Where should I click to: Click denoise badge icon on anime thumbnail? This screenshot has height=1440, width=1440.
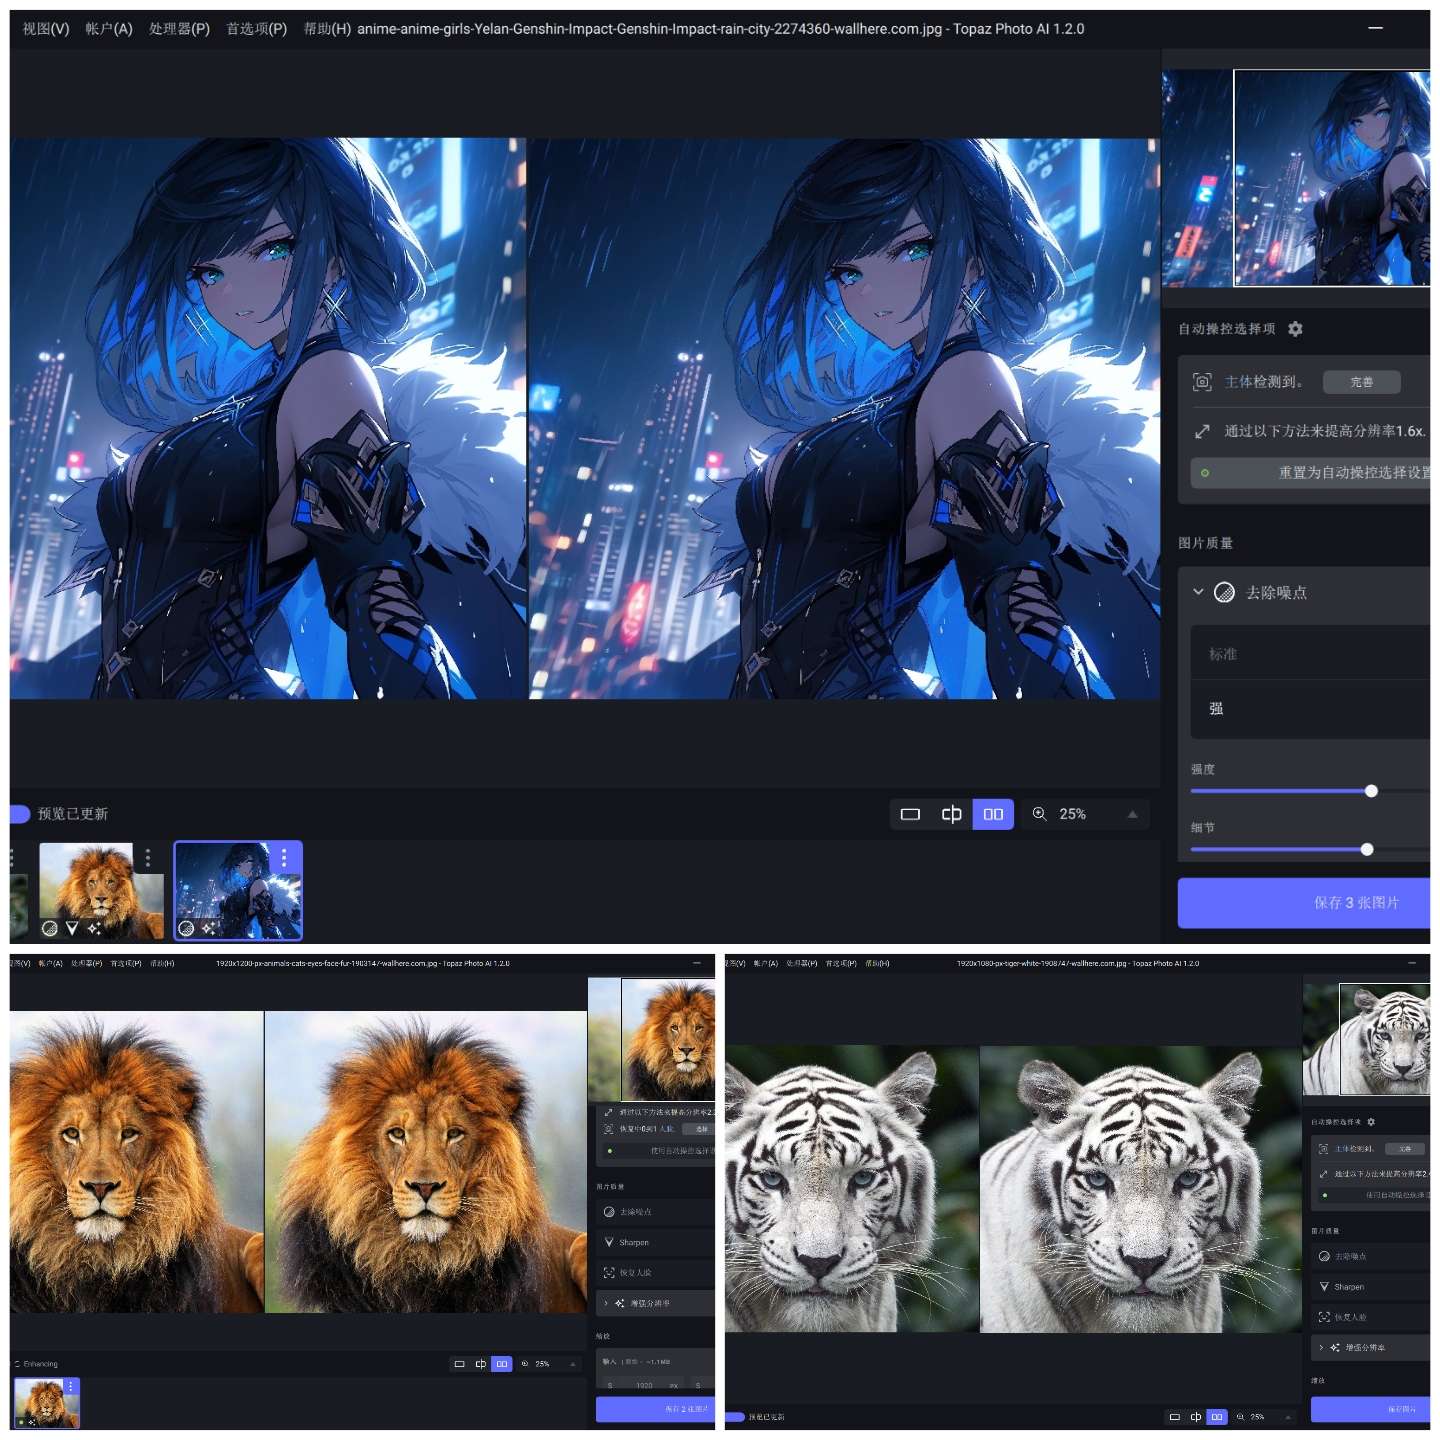[185, 929]
